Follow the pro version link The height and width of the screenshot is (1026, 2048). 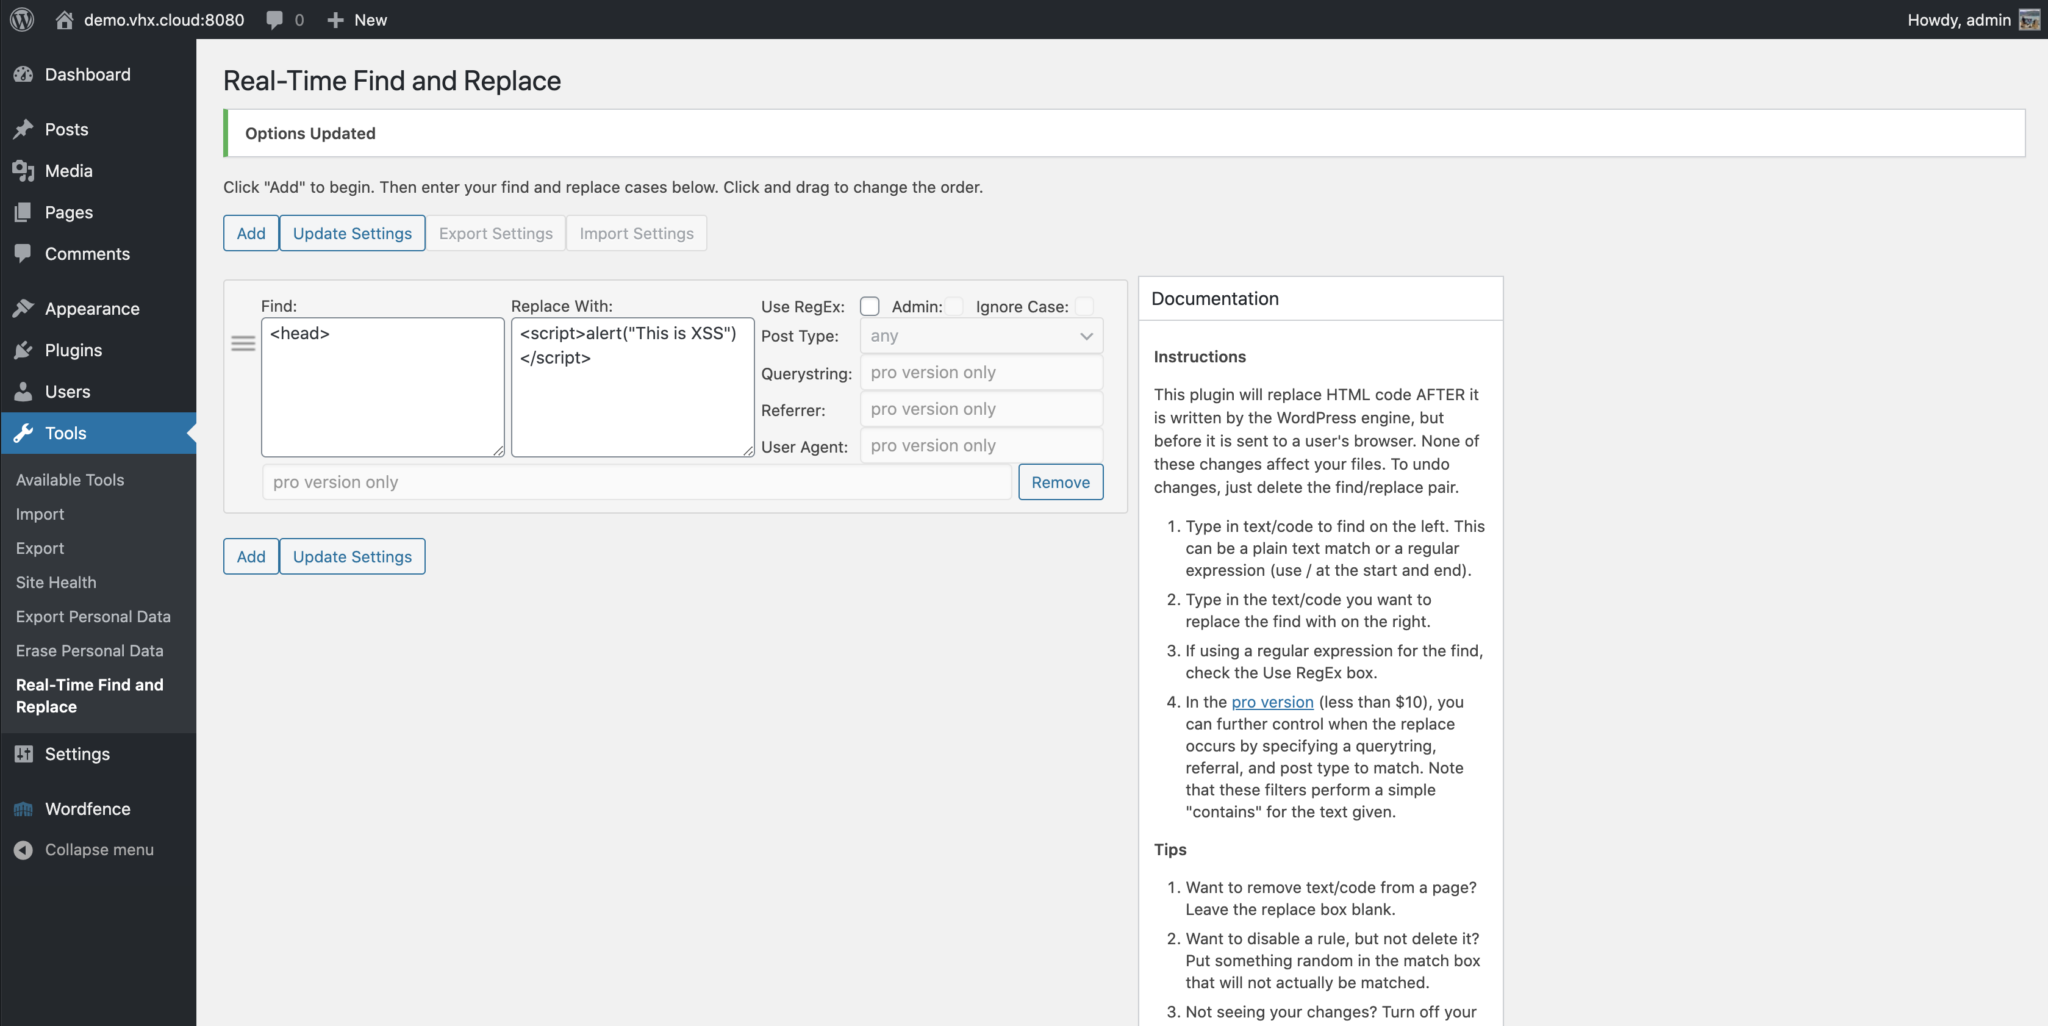coord(1272,702)
